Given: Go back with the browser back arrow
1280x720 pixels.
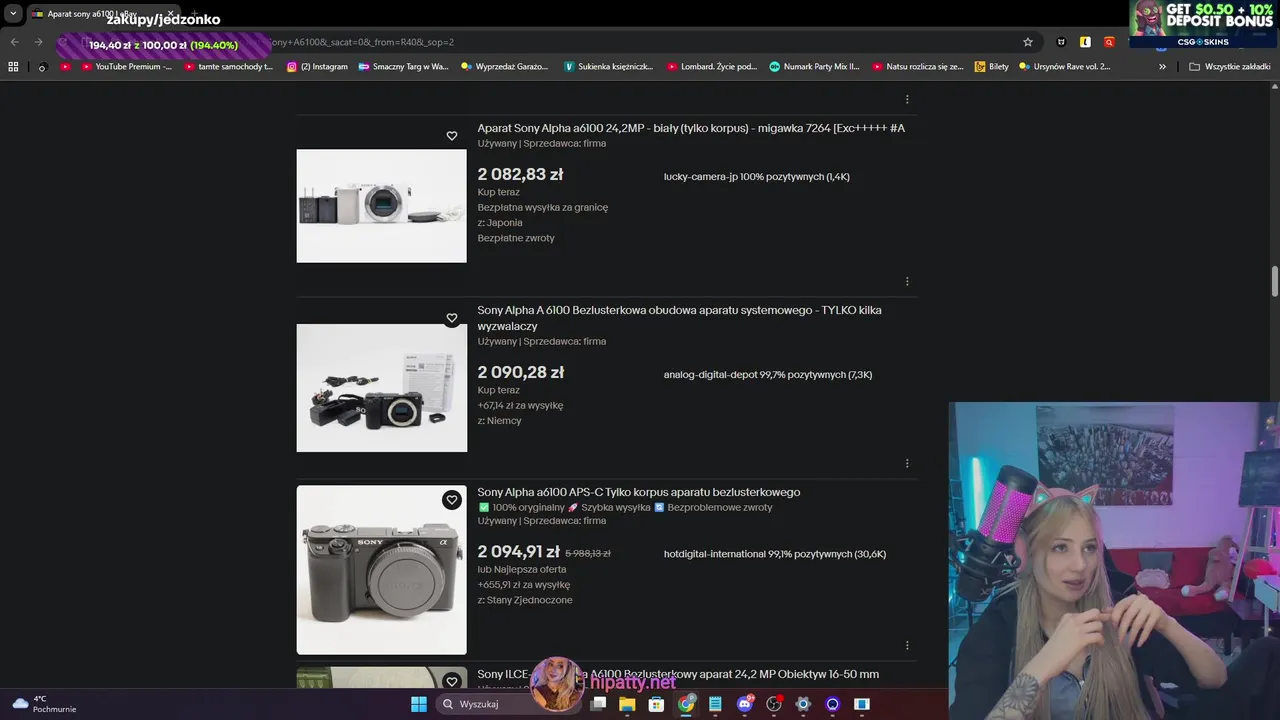Looking at the screenshot, I should click(14, 42).
